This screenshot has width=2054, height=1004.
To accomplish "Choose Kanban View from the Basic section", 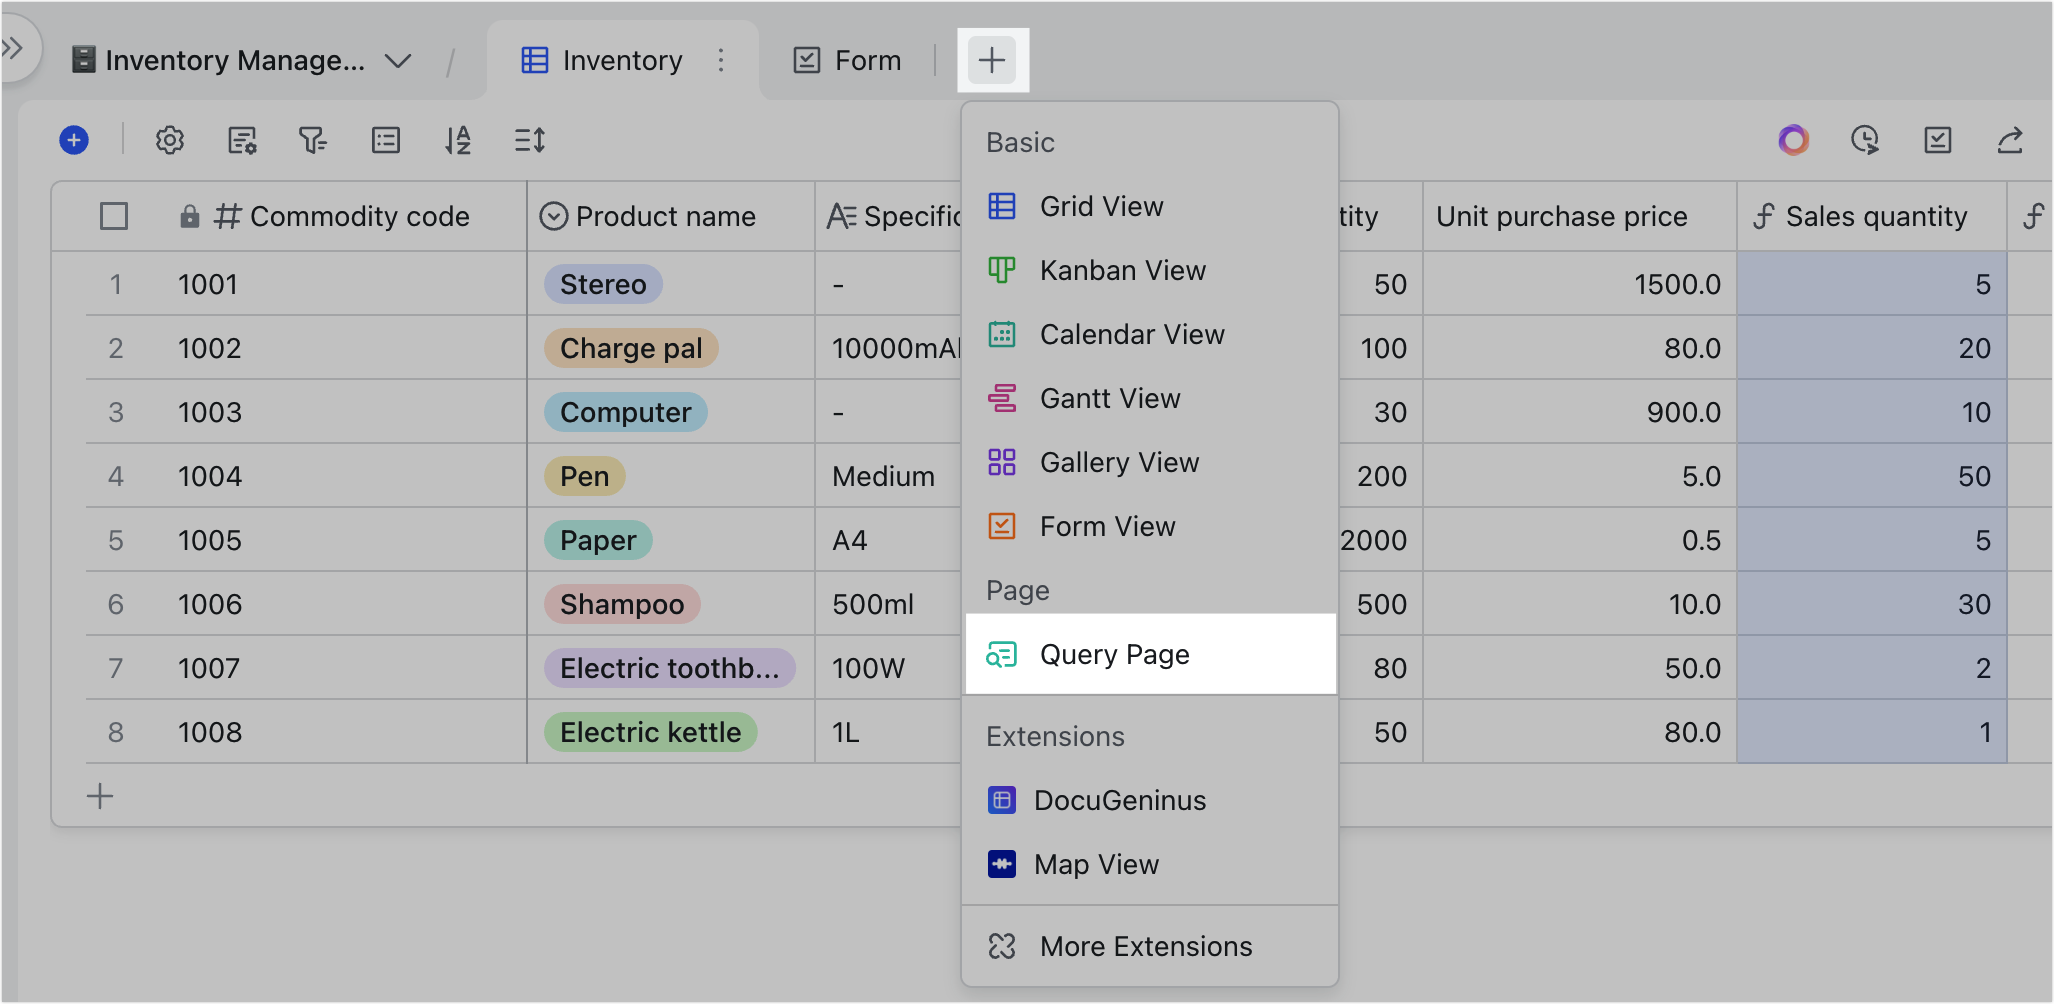I will [1122, 270].
